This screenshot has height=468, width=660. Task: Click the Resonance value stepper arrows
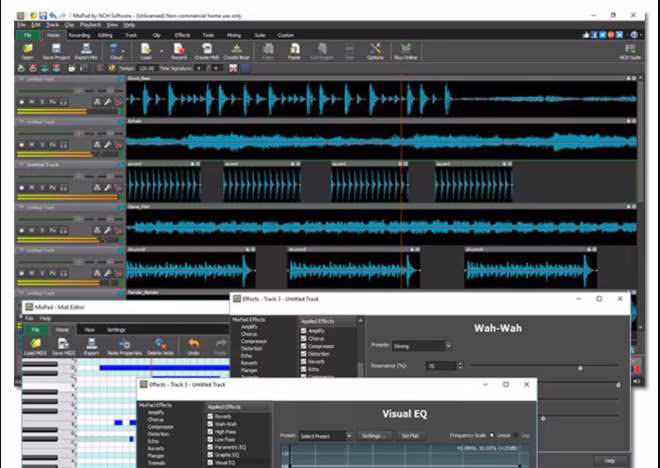point(460,366)
